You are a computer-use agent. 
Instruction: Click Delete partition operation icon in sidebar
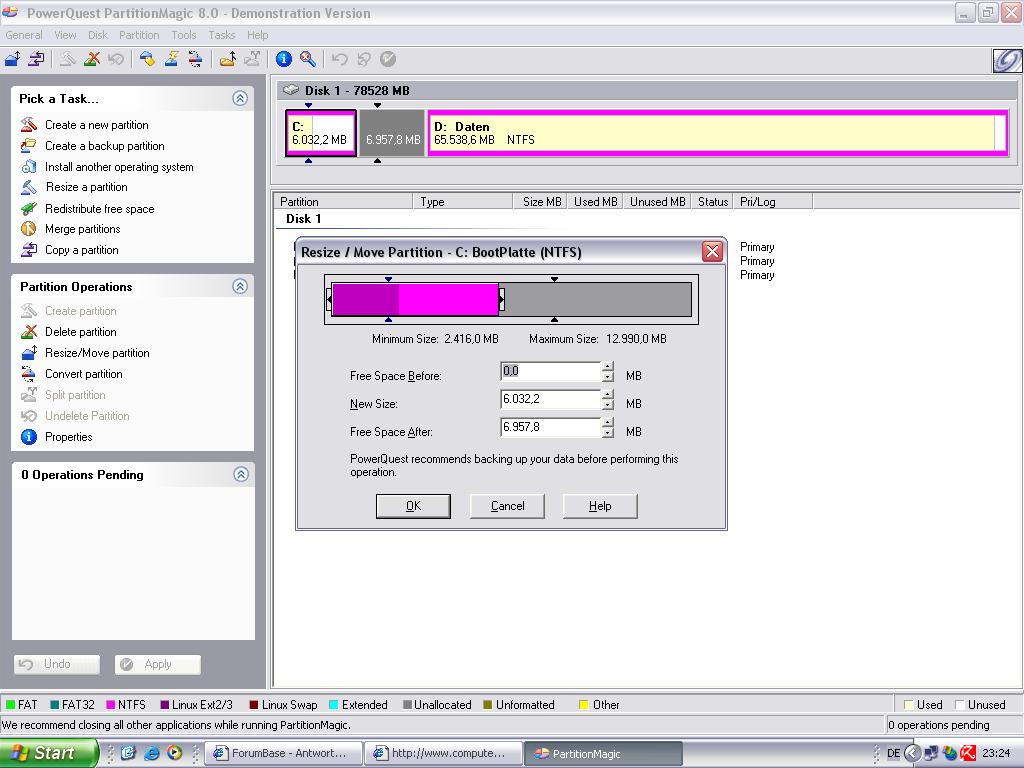29,332
